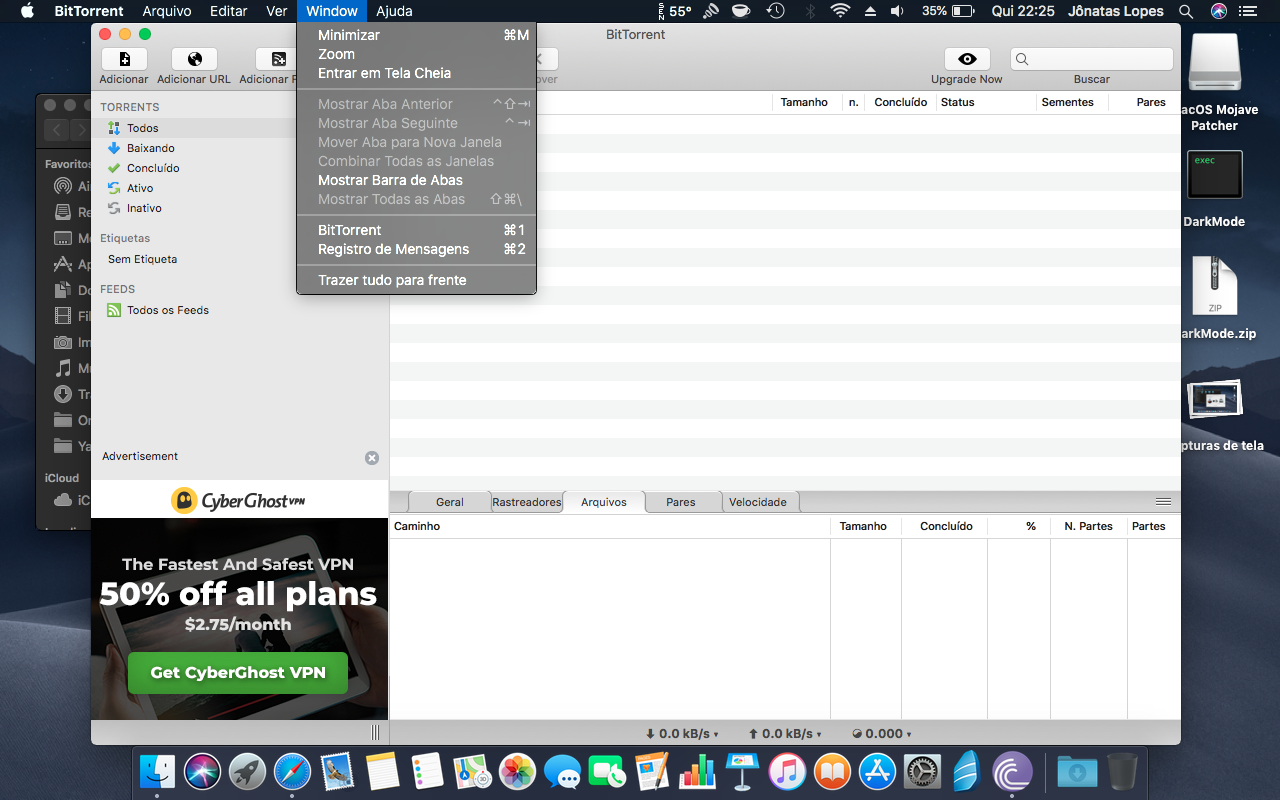Click the sidebar splitter handle in status bar

pyautogui.click(x=375, y=733)
